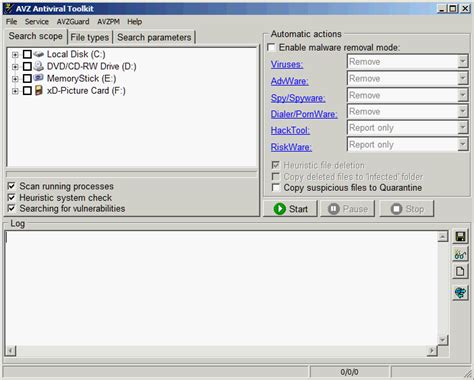The height and width of the screenshot is (380, 474).
Task: Click the DVD/CD-RW Drive (D:) disc icon
Action: point(39,66)
